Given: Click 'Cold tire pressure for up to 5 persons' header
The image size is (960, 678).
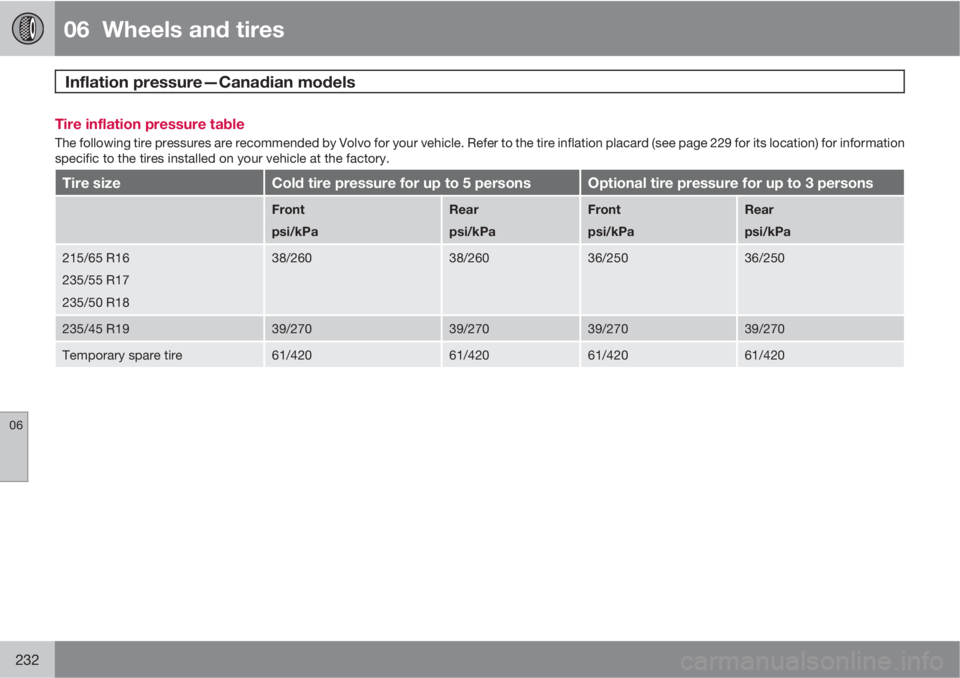Looking at the screenshot, I should [401, 183].
